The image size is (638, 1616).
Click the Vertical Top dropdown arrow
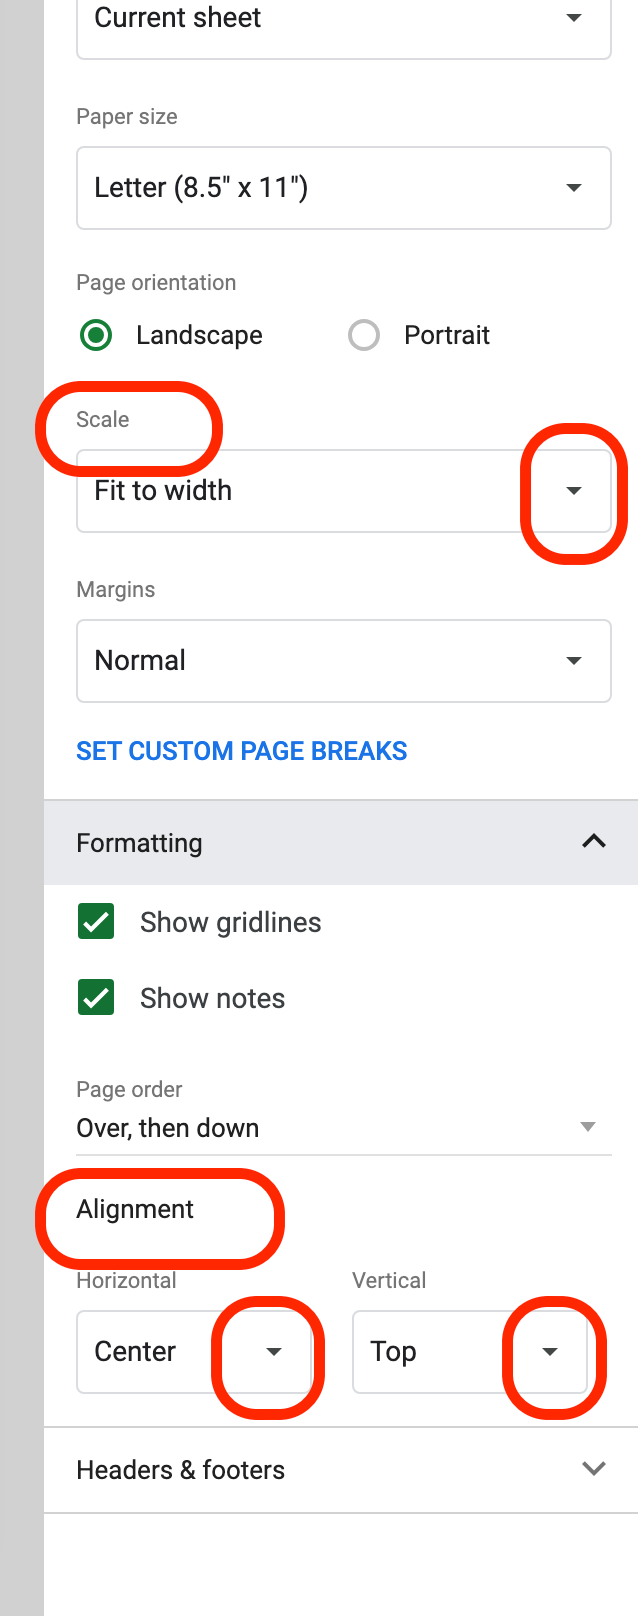(x=550, y=1352)
